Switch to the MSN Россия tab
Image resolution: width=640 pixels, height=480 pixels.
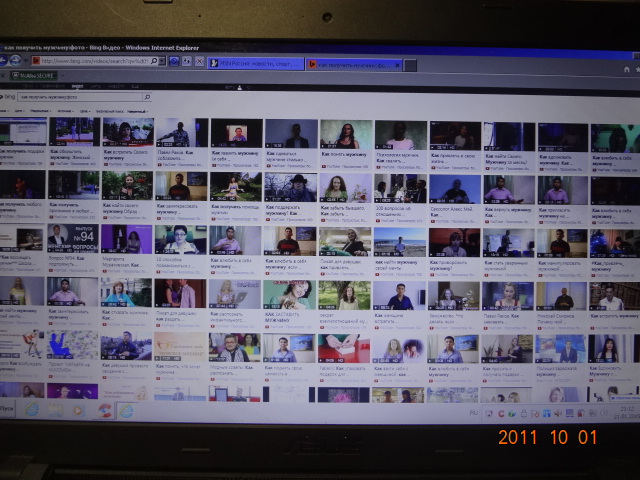pos(256,64)
